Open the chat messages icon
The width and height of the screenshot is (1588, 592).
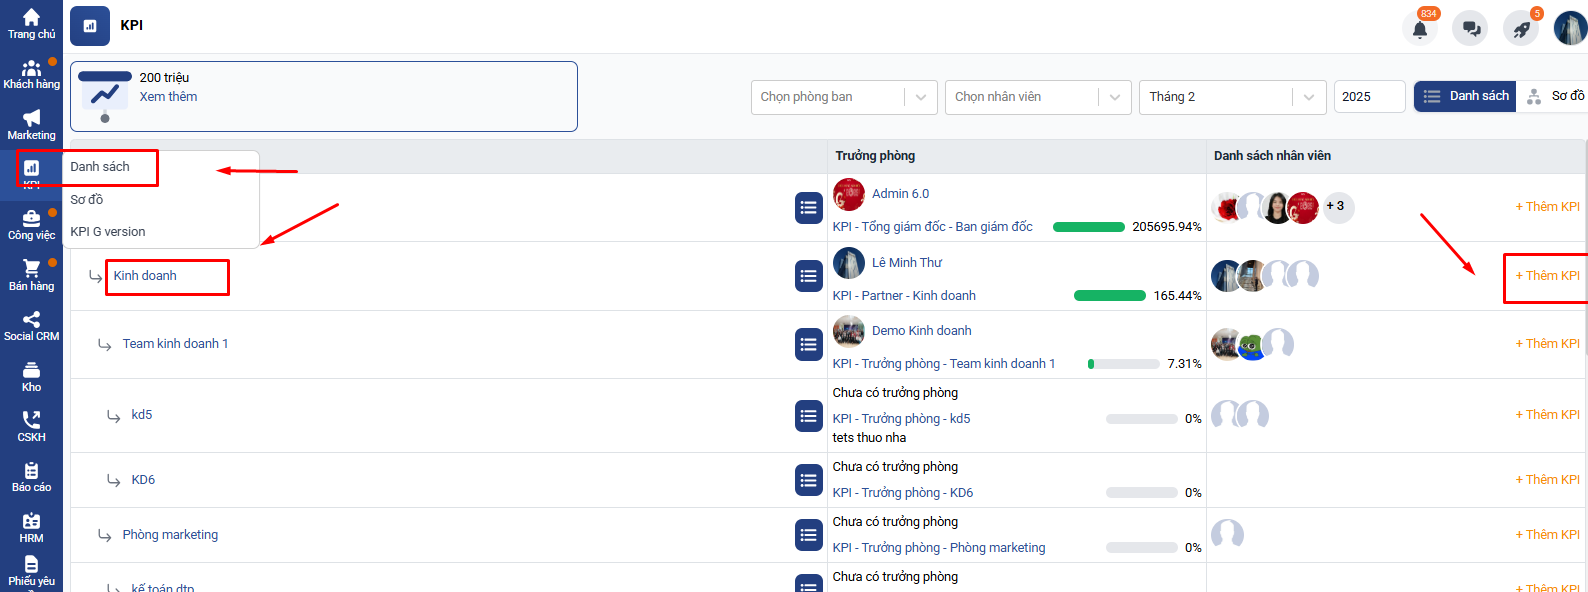pos(1470,29)
